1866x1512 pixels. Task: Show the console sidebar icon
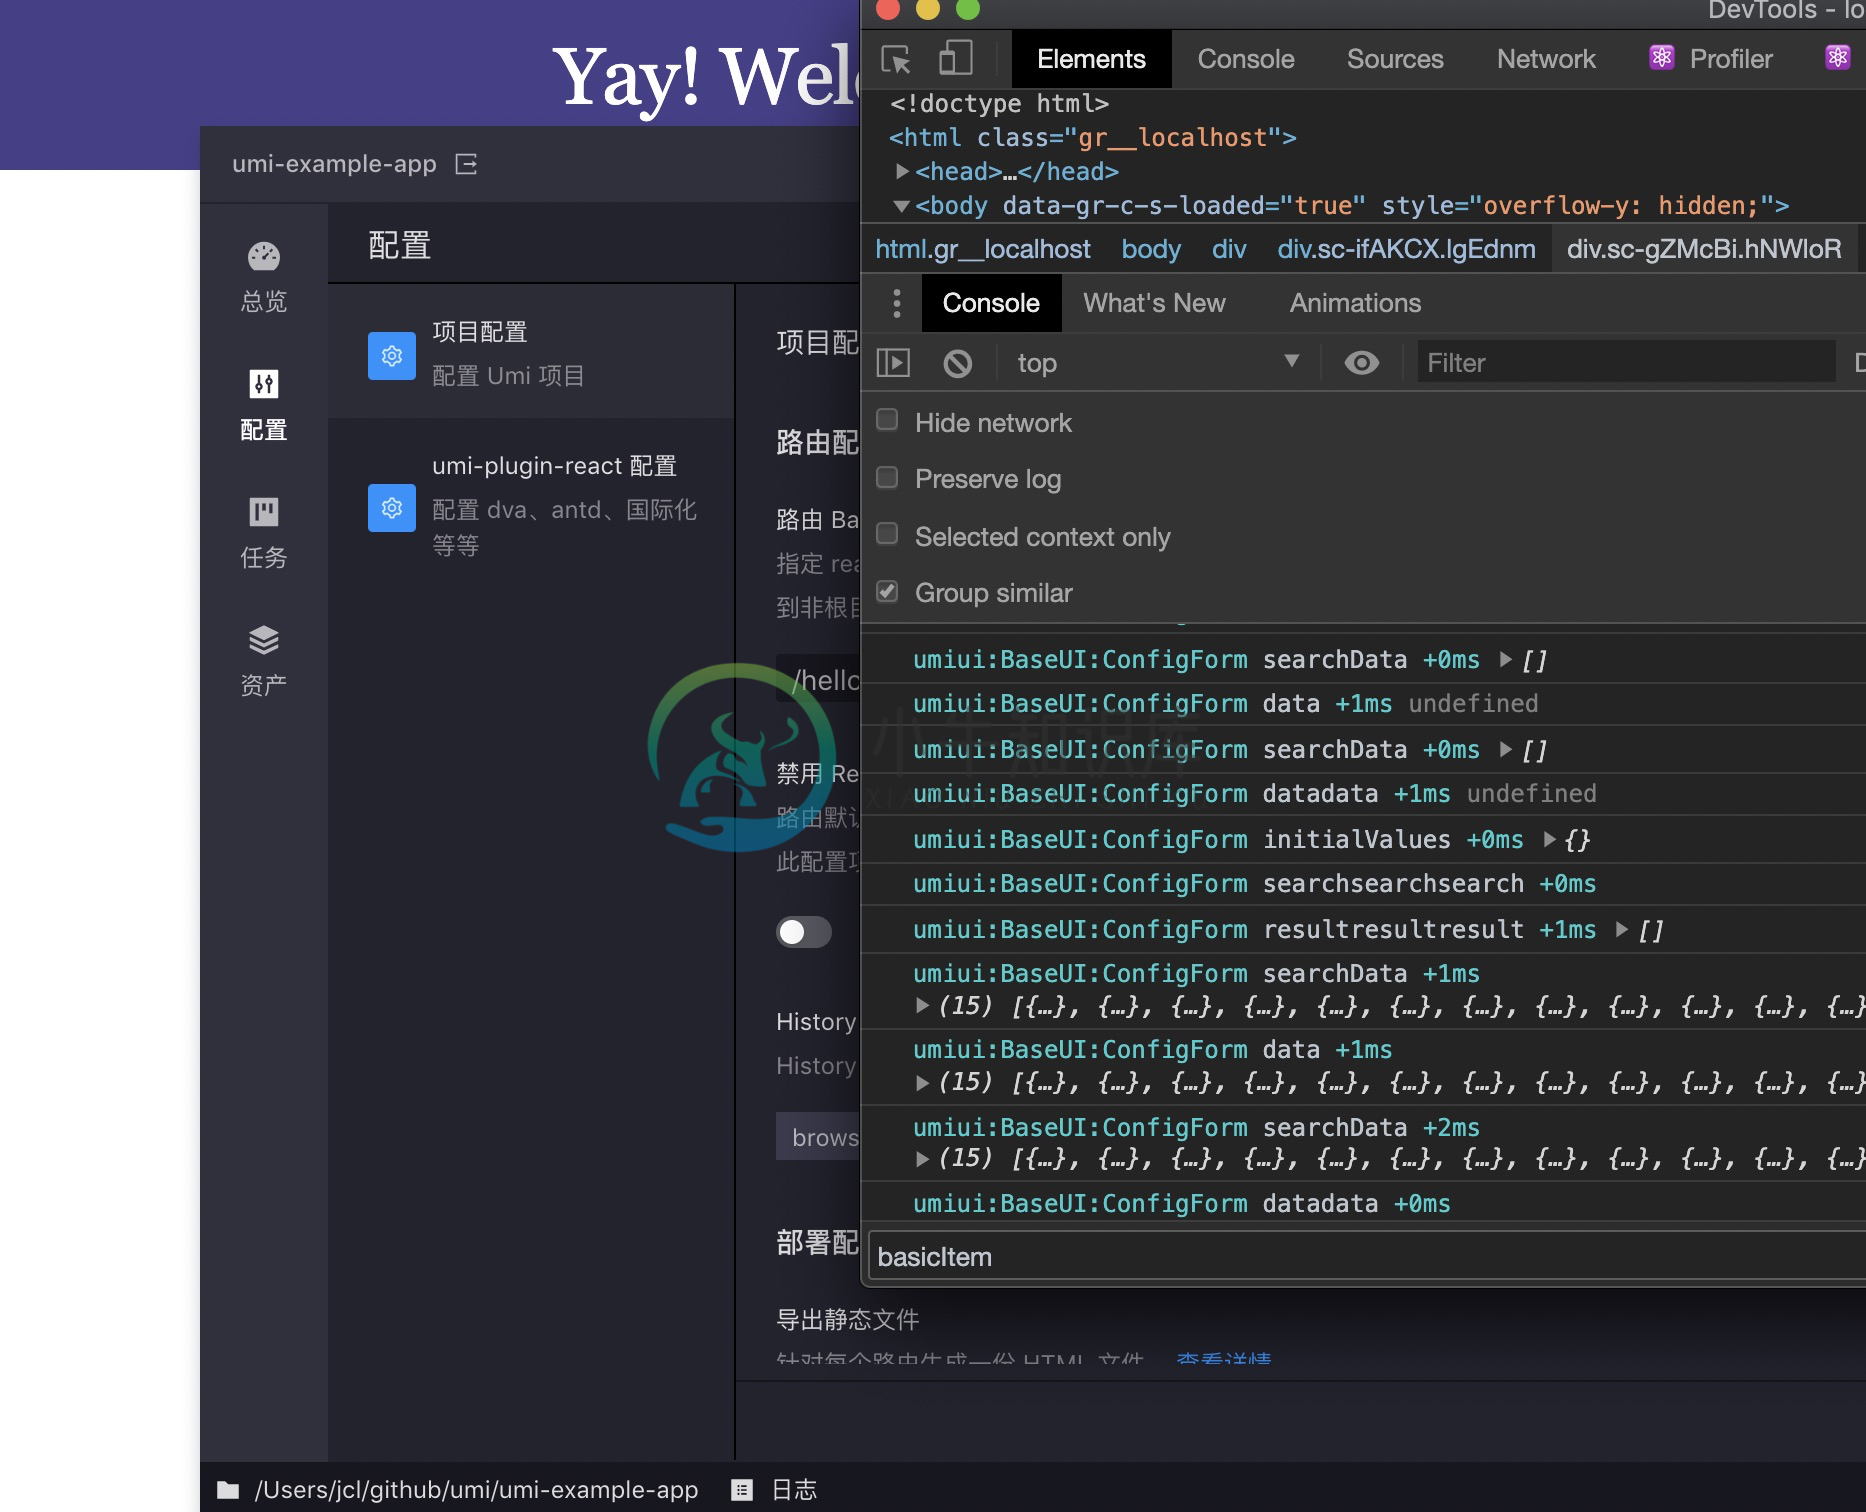[x=893, y=363]
